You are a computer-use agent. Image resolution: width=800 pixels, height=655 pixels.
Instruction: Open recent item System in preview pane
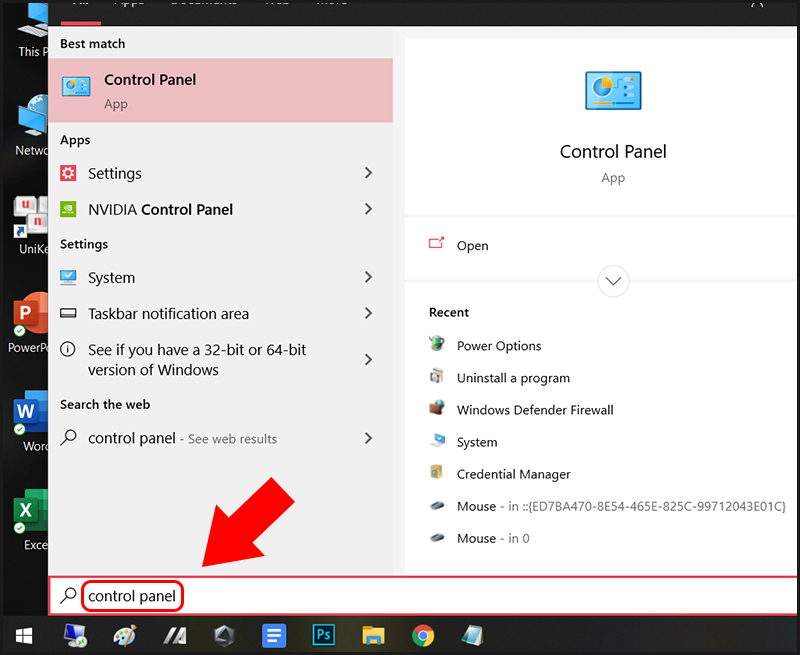[477, 442]
